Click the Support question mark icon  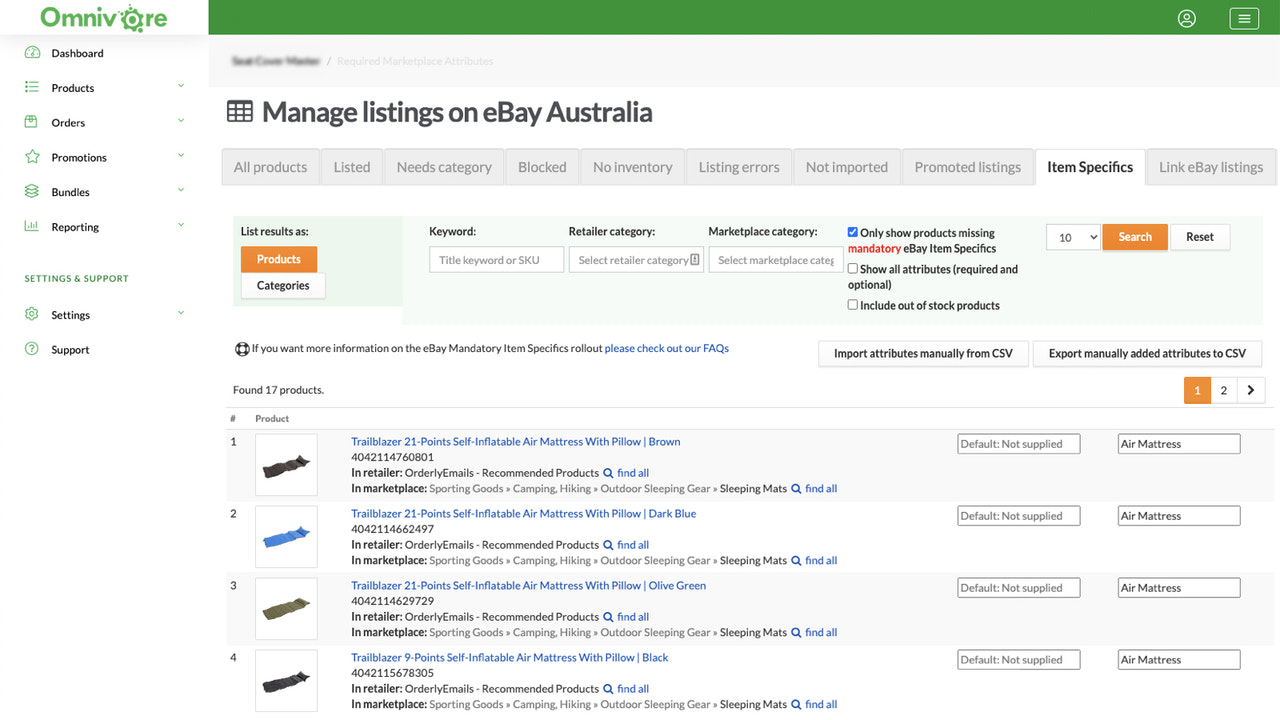[33, 349]
